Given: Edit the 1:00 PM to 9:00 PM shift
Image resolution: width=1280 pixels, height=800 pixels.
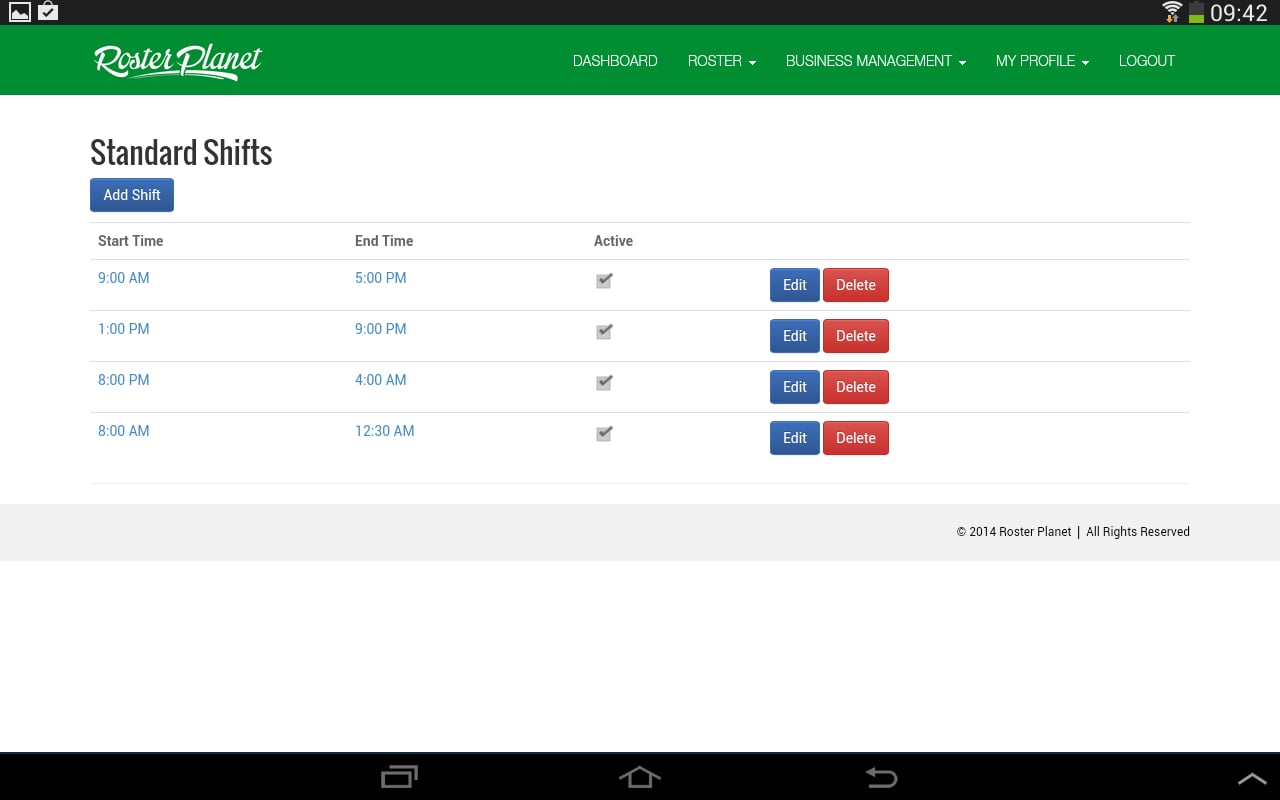Looking at the screenshot, I should tap(795, 336).
